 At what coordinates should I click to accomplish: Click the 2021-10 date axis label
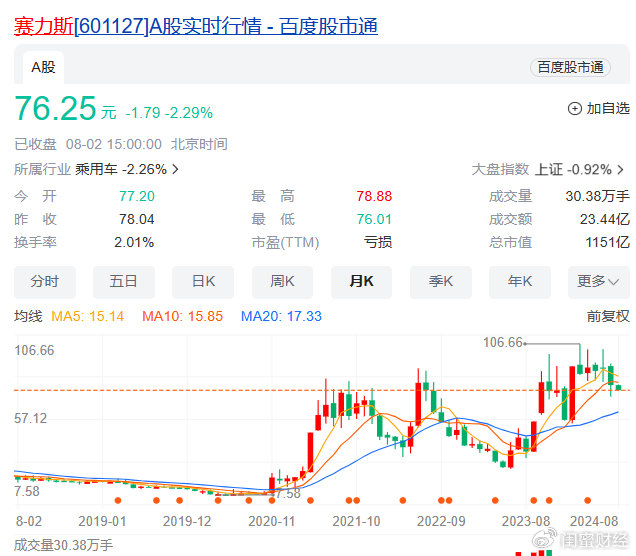tap(357, 521)
